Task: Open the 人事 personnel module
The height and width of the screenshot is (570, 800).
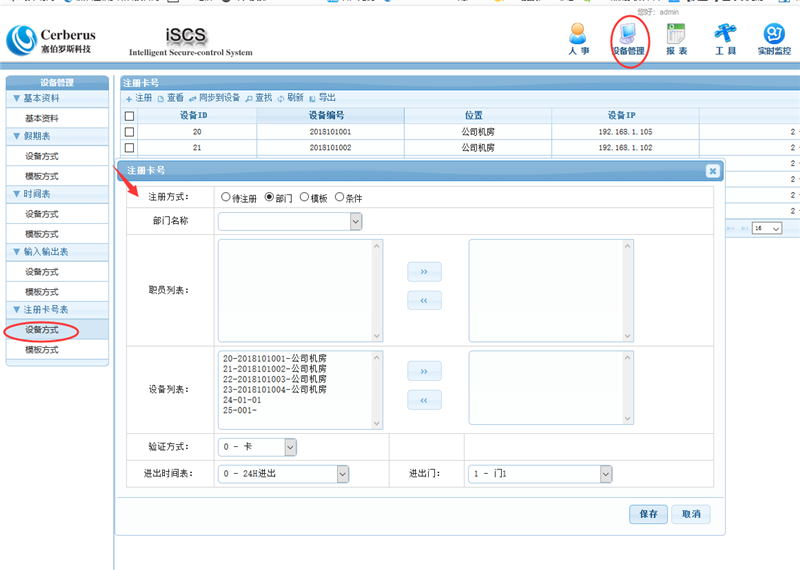Action: tap(578, 38)
